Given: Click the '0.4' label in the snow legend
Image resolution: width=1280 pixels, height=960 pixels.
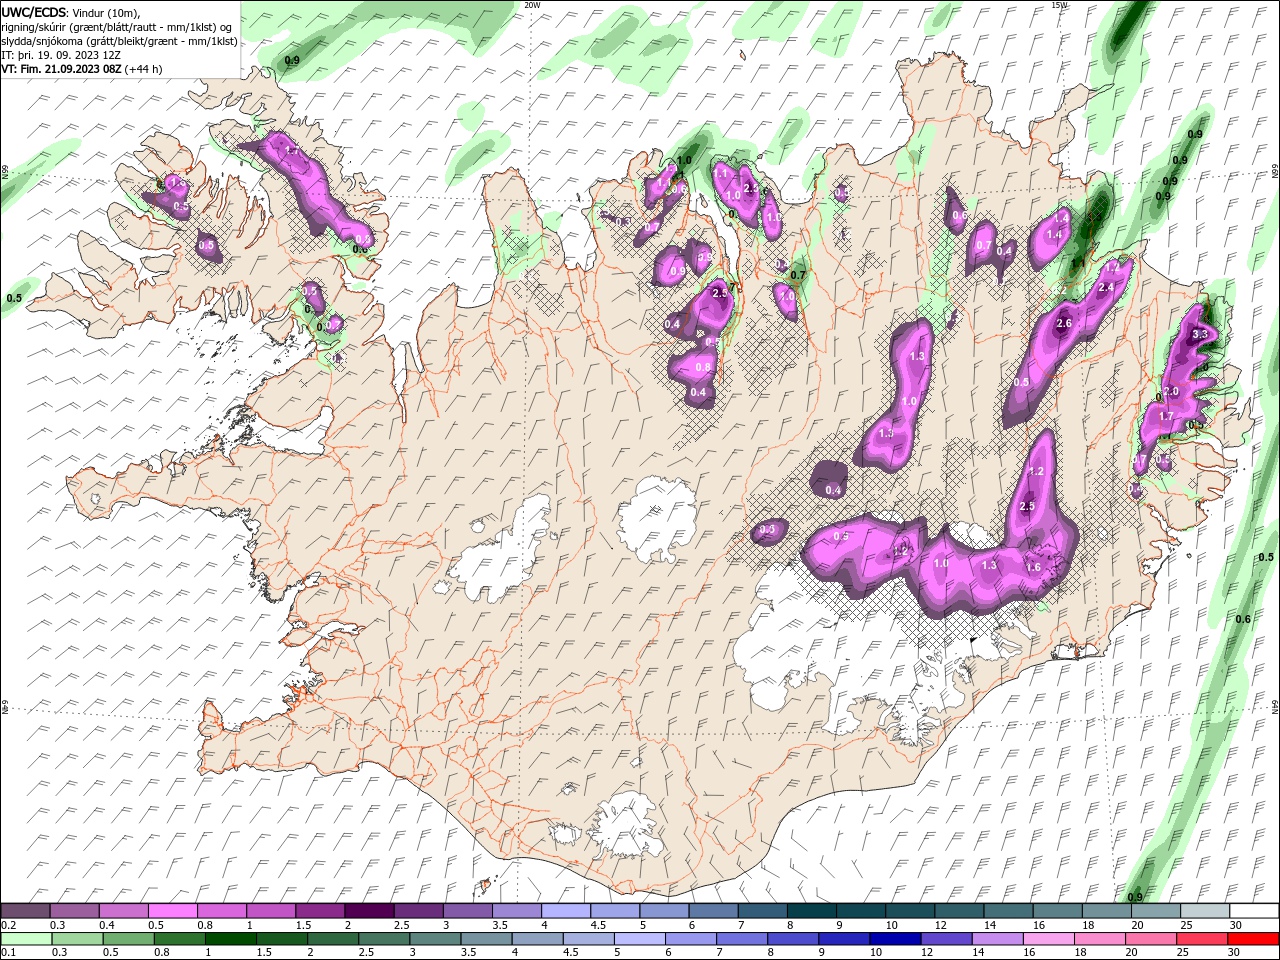Looking at the screenshot, I should [107, 925].
